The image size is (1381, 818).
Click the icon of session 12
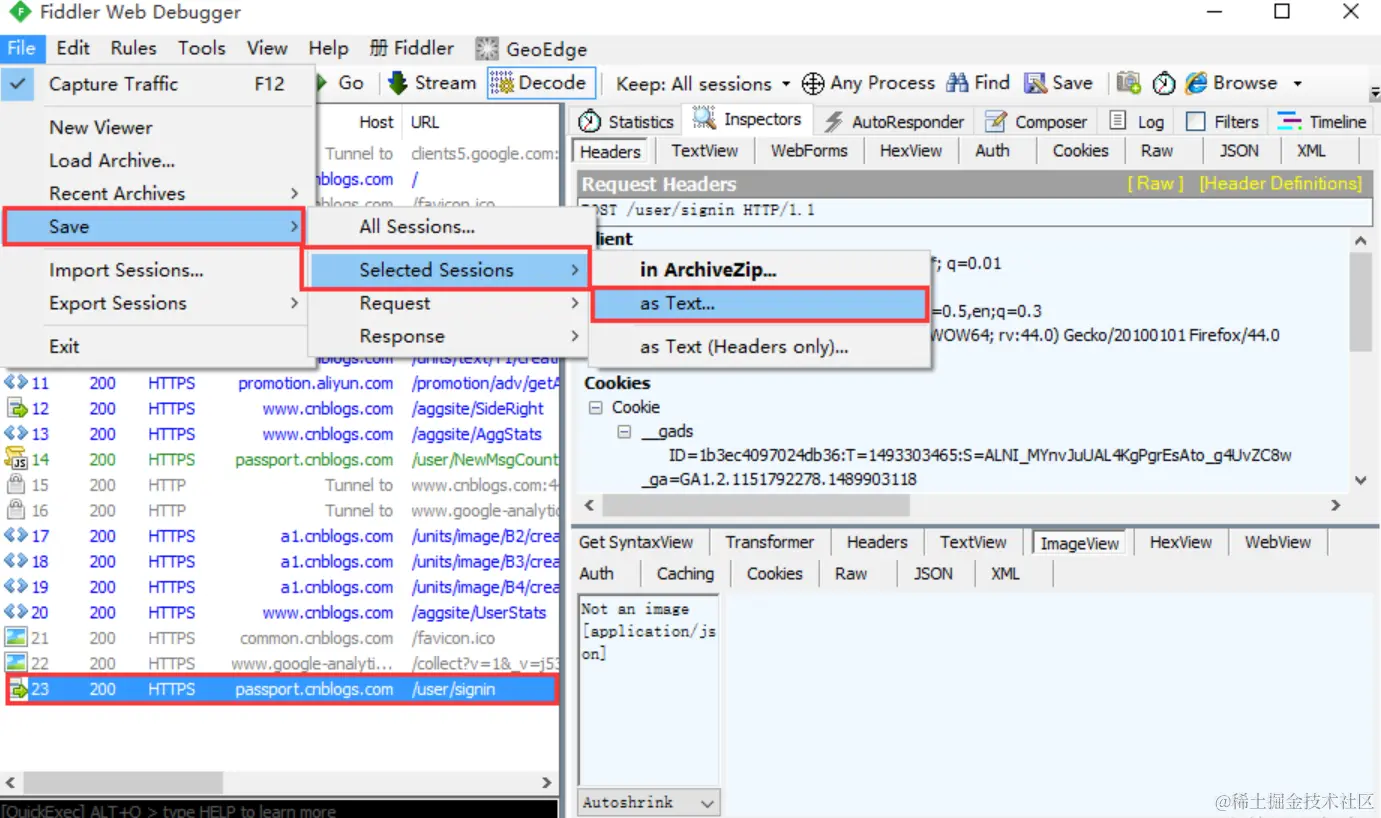point(16,408)
